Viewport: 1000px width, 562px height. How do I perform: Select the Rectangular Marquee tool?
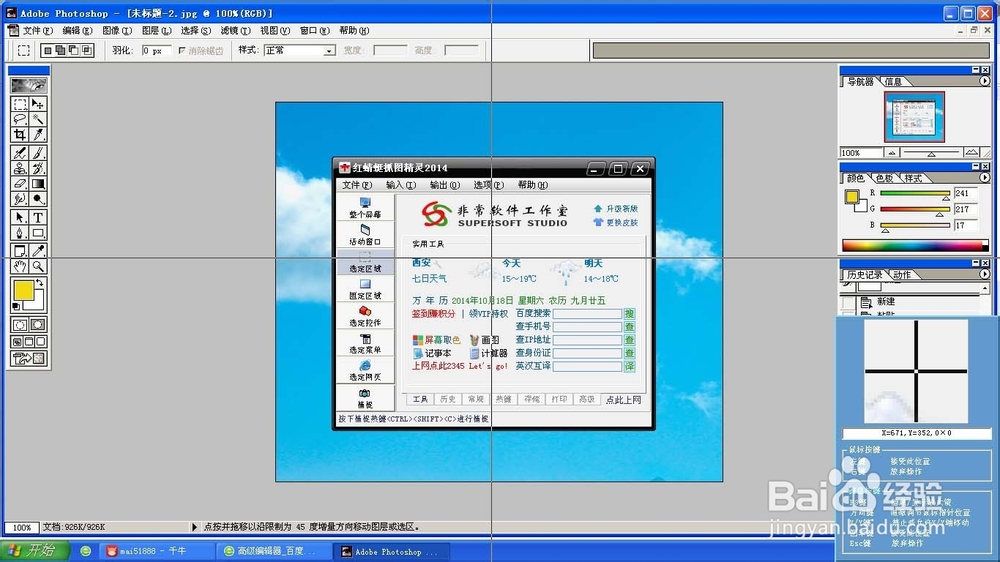tap(20, 104)
